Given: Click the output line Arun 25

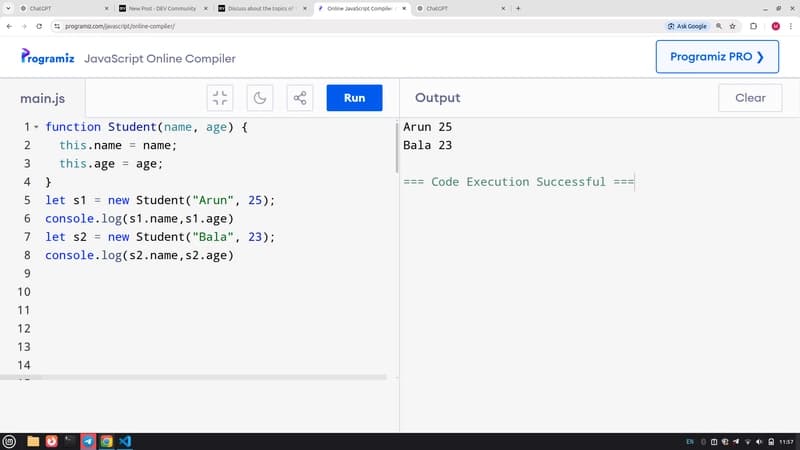Looking at the screenshot, I should tap(427, 127).
